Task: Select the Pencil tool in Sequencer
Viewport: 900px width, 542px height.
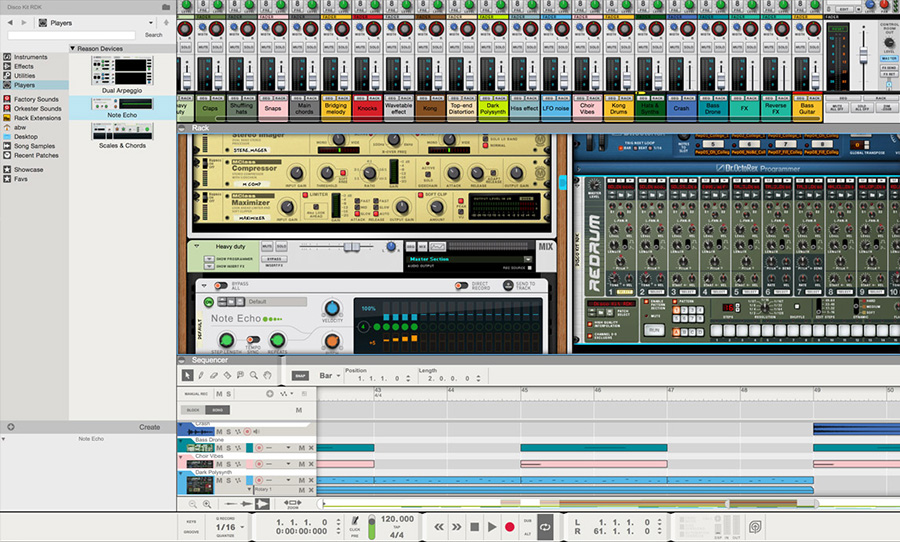Action: click(x=201, y=375)
